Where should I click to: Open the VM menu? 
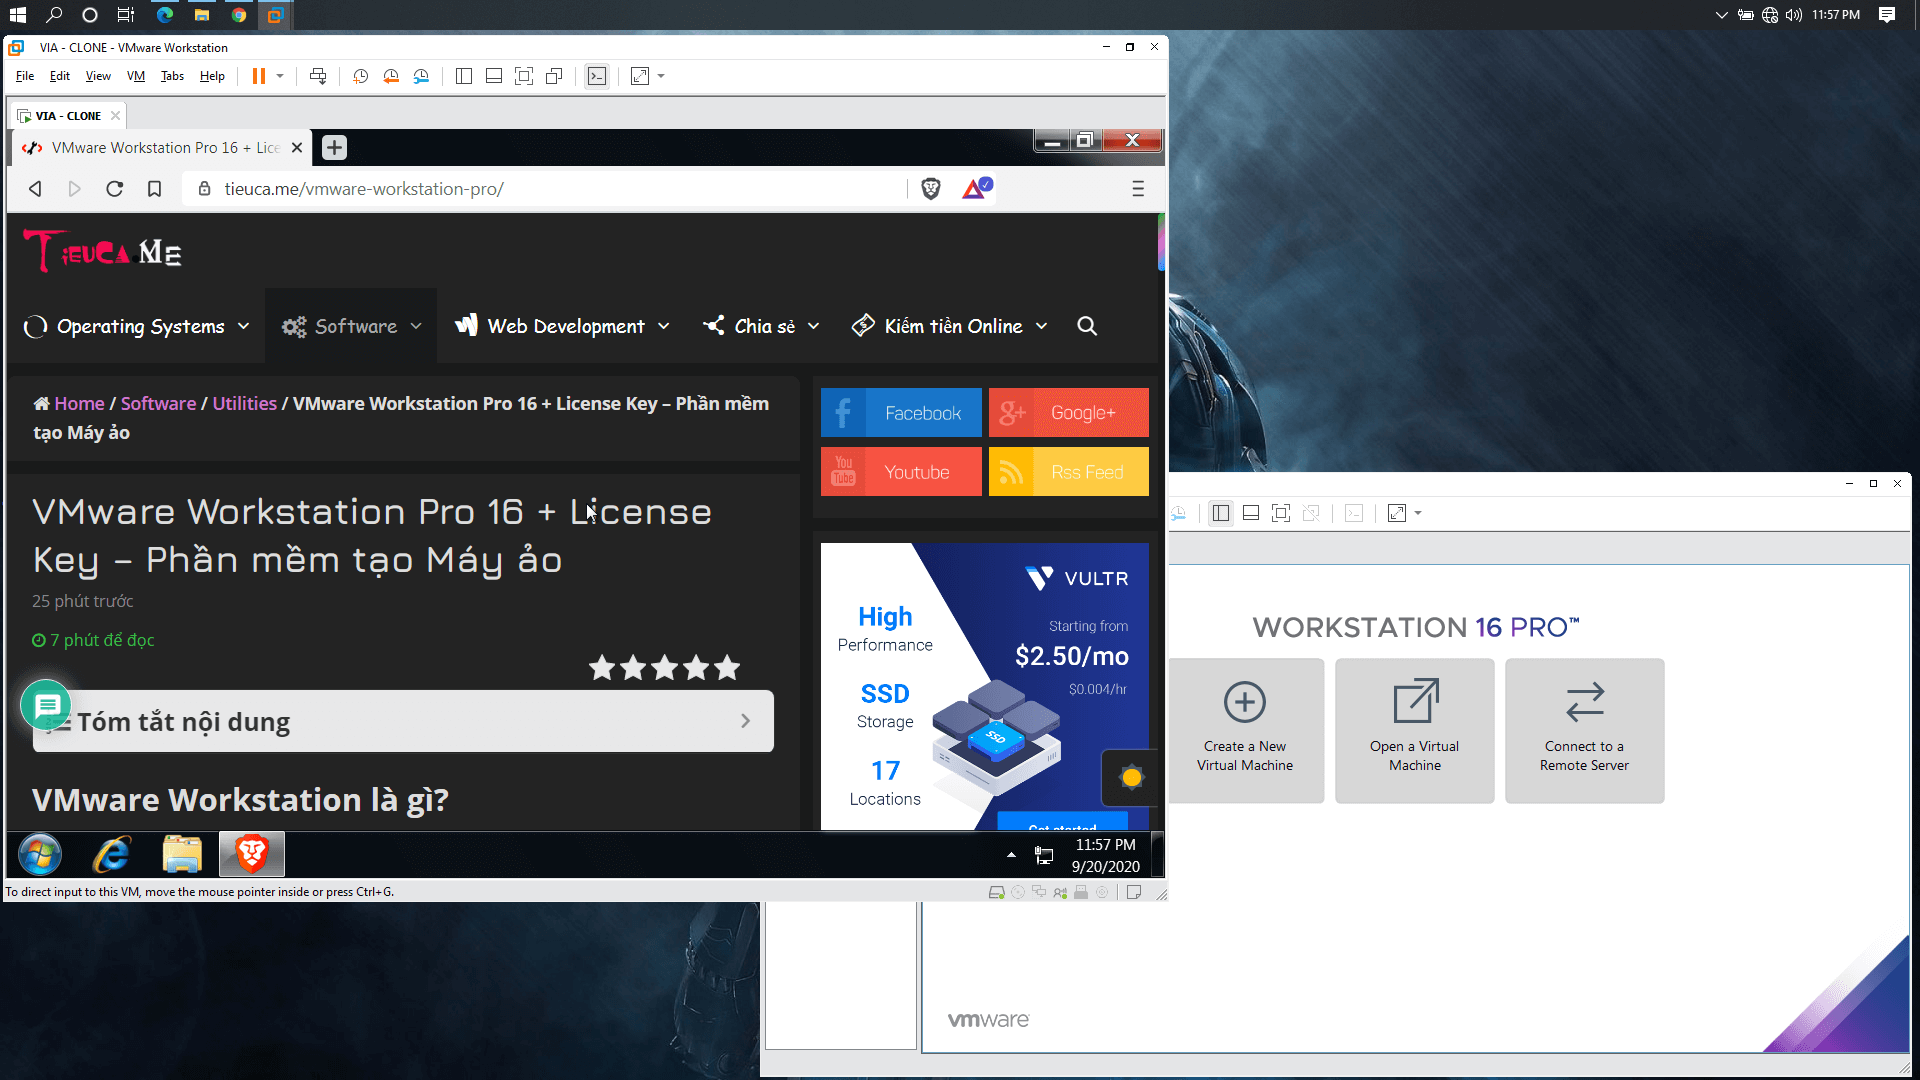[136, 76]
